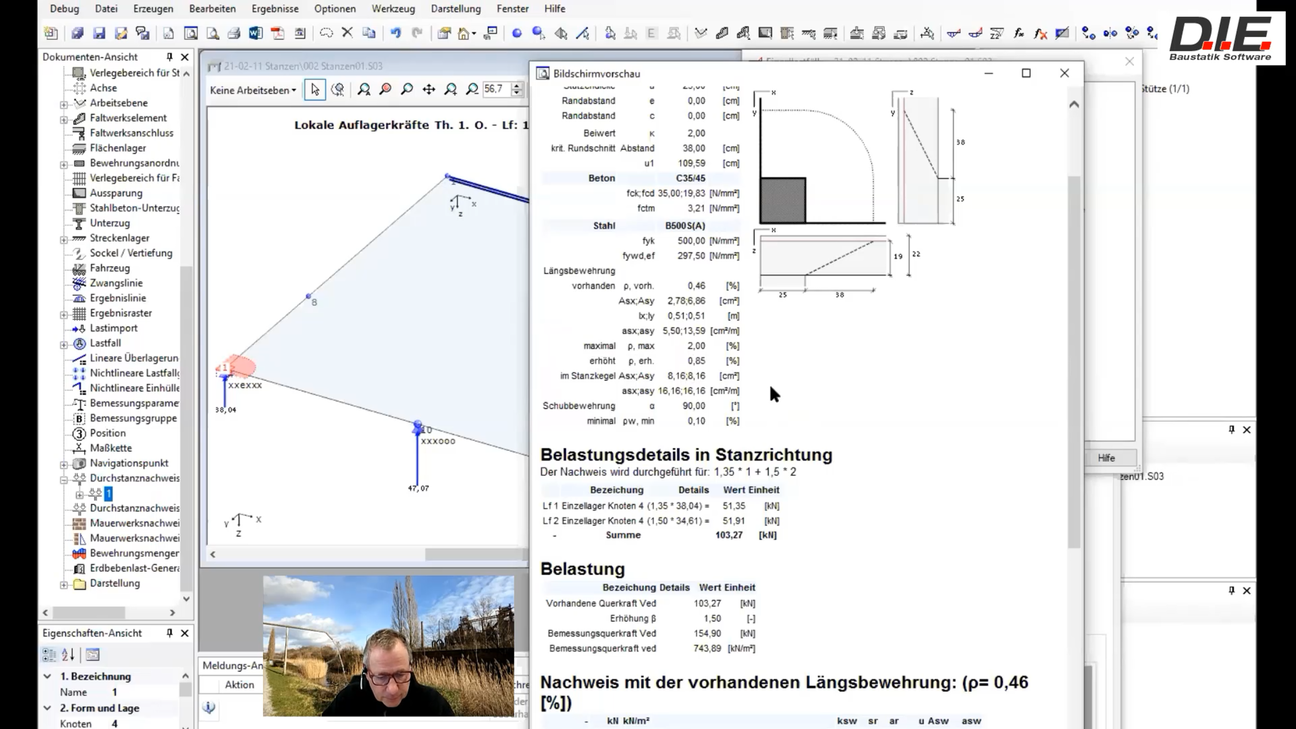This screenshot has height=729, width=1296.
Task: Click the zoom value field 56,7
Action: click(x=495, y=90)
